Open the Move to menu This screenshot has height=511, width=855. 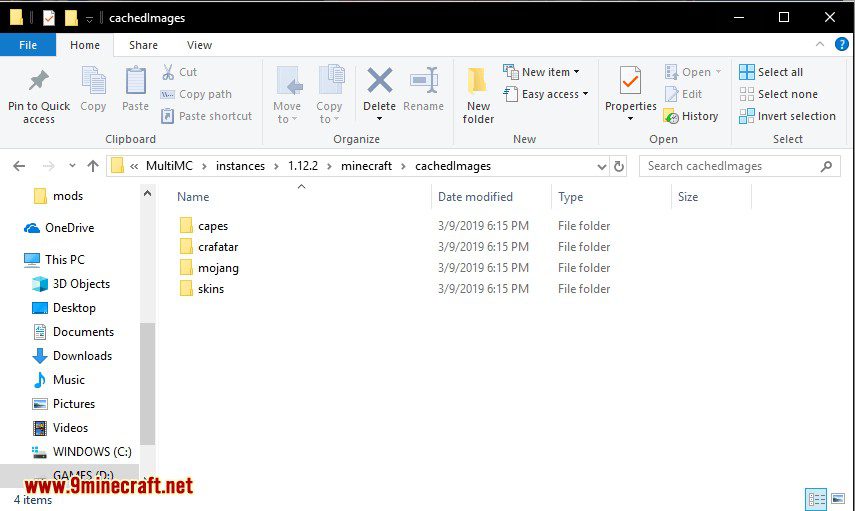coord(287,95)
